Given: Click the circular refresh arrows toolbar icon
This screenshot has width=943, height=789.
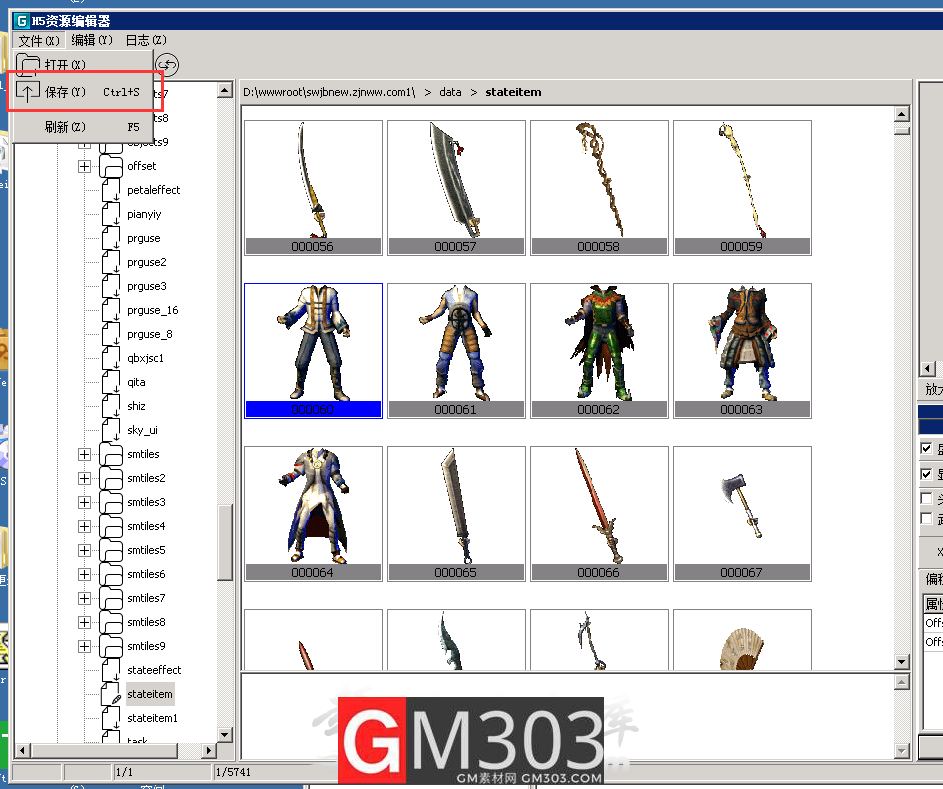Looking at the screenshot, I should coord(167,65).
